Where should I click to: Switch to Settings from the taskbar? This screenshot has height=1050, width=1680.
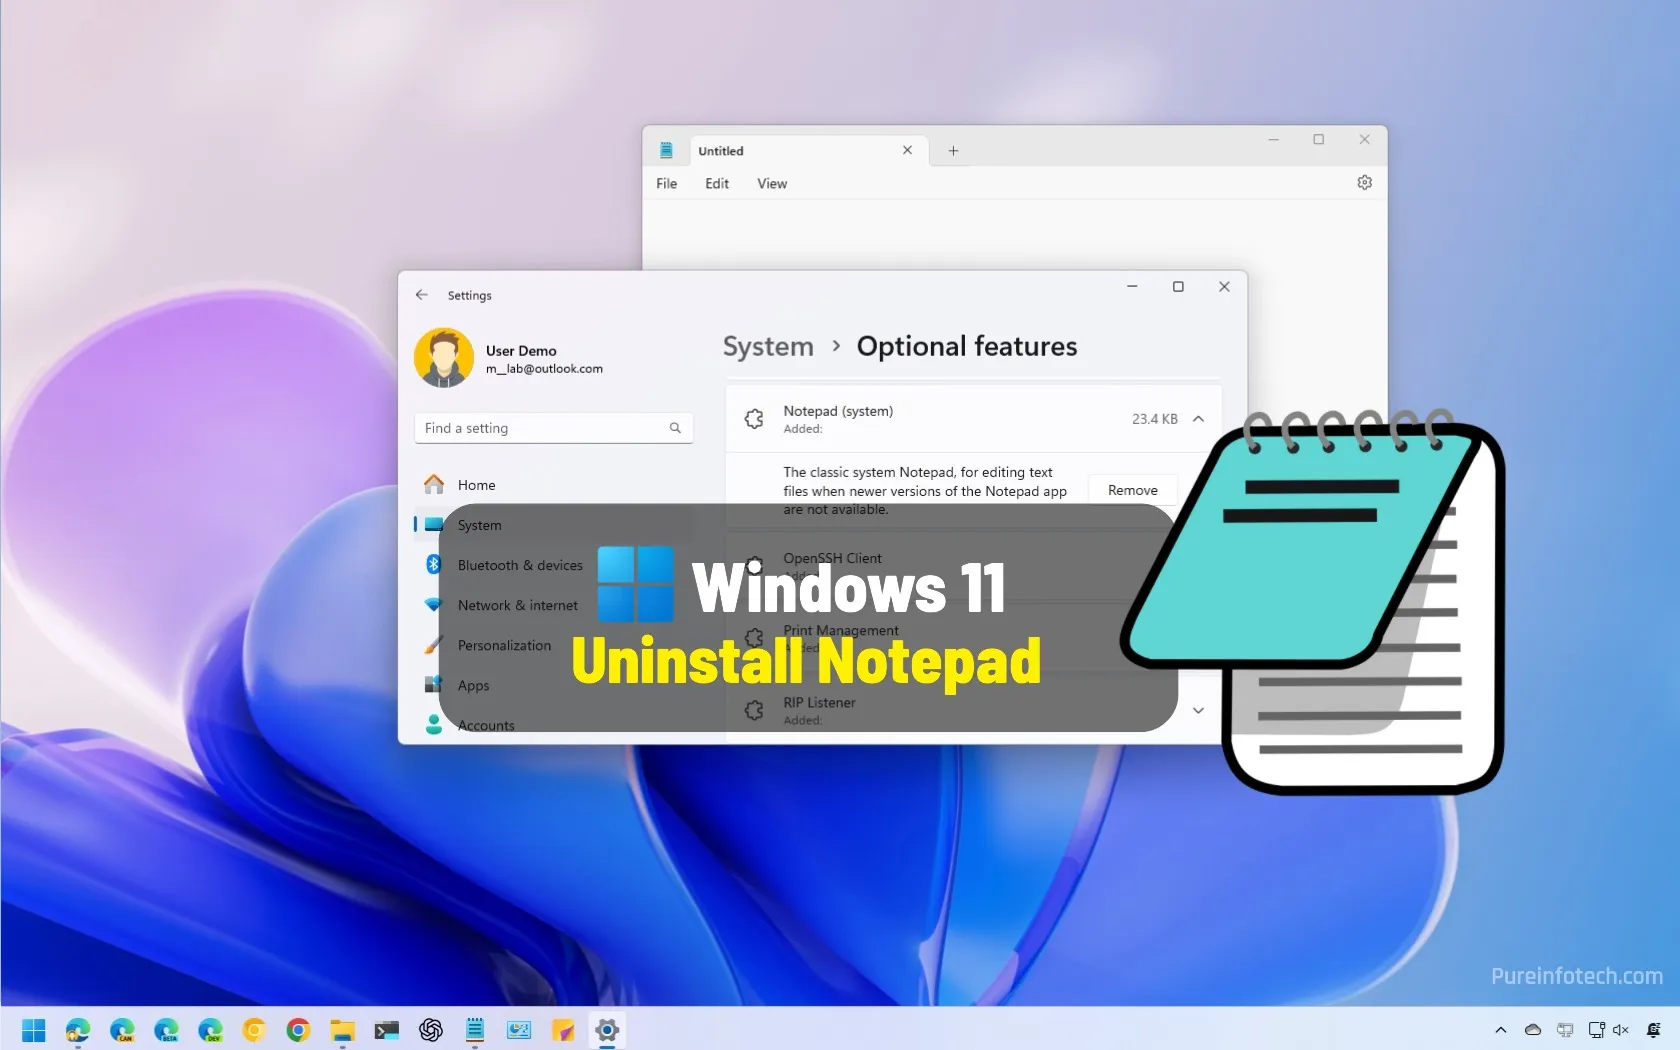[607, 1029]
